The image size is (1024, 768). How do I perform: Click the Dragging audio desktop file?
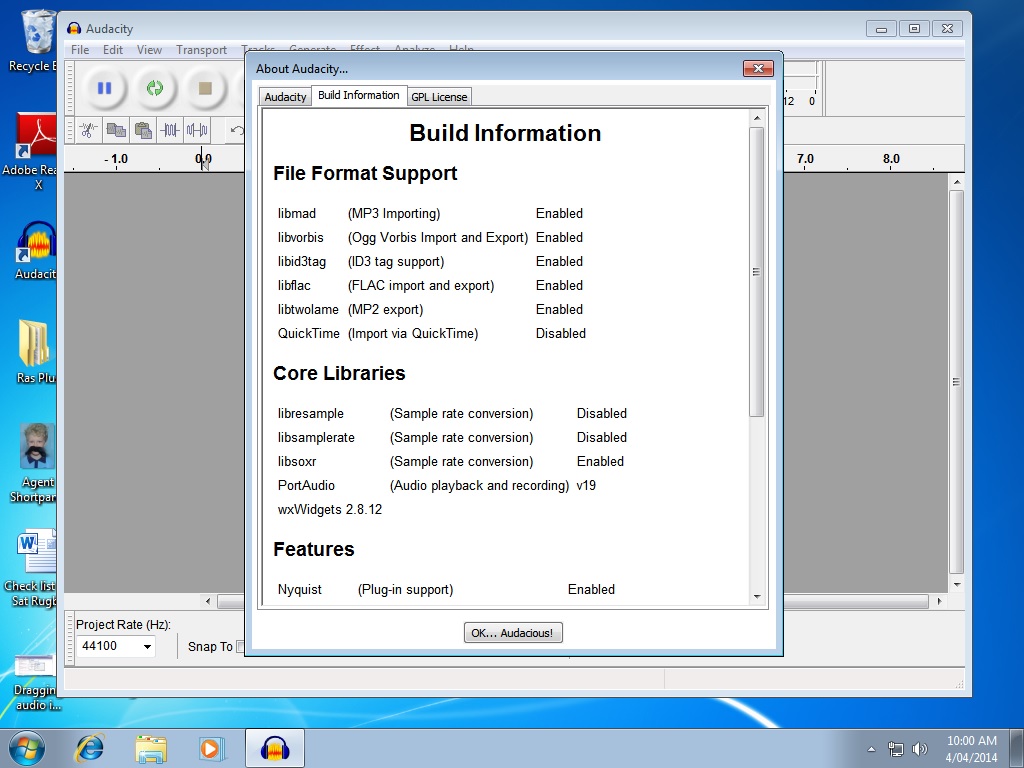point(35,683)
